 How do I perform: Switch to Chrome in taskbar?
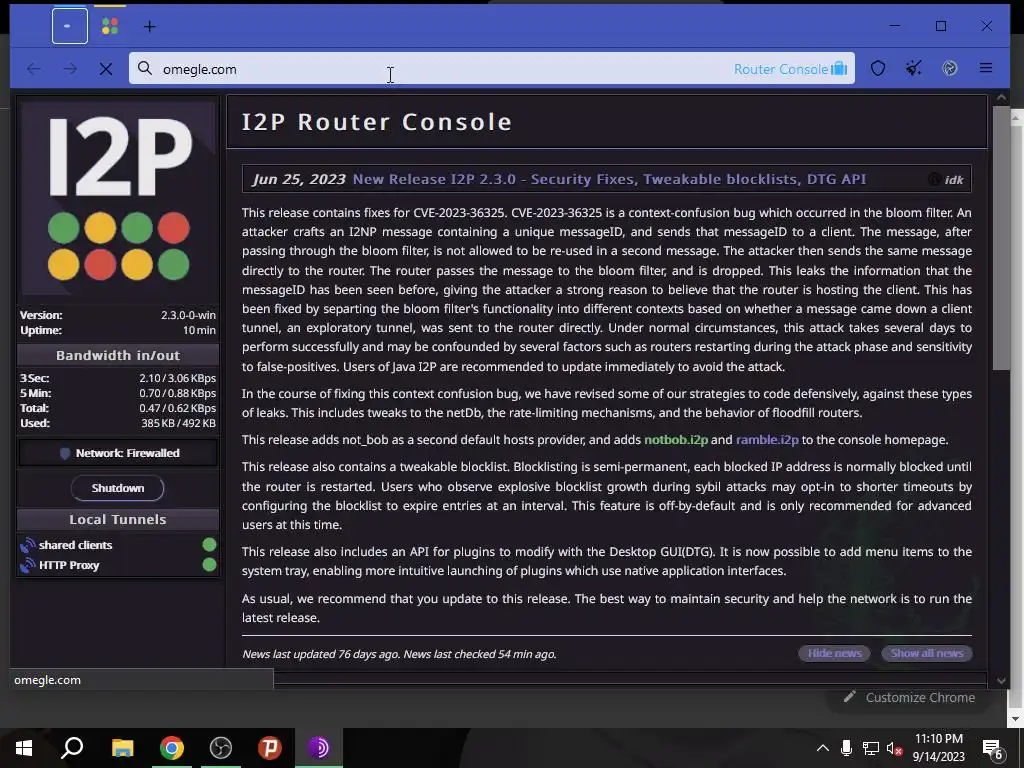point(172,748)
